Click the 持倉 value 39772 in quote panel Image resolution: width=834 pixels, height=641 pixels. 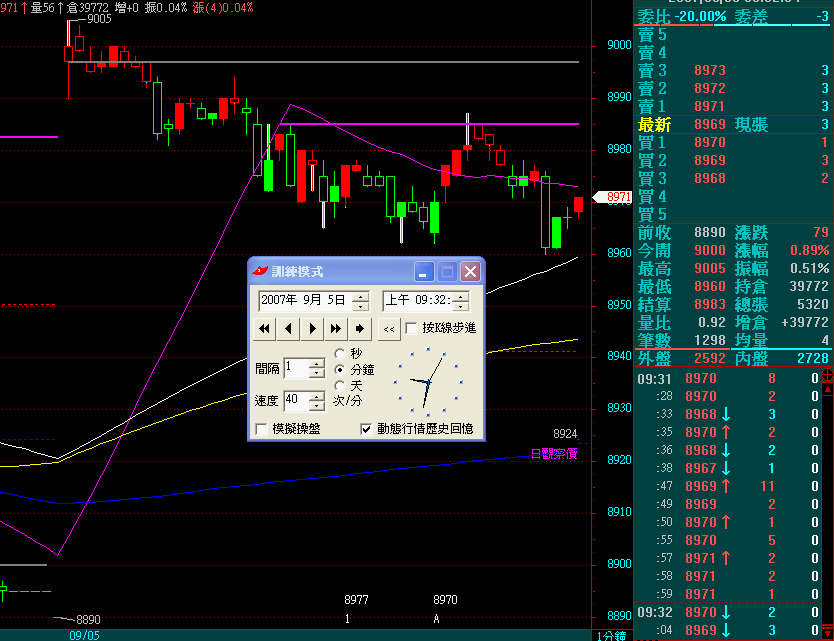tap(808, 287)
